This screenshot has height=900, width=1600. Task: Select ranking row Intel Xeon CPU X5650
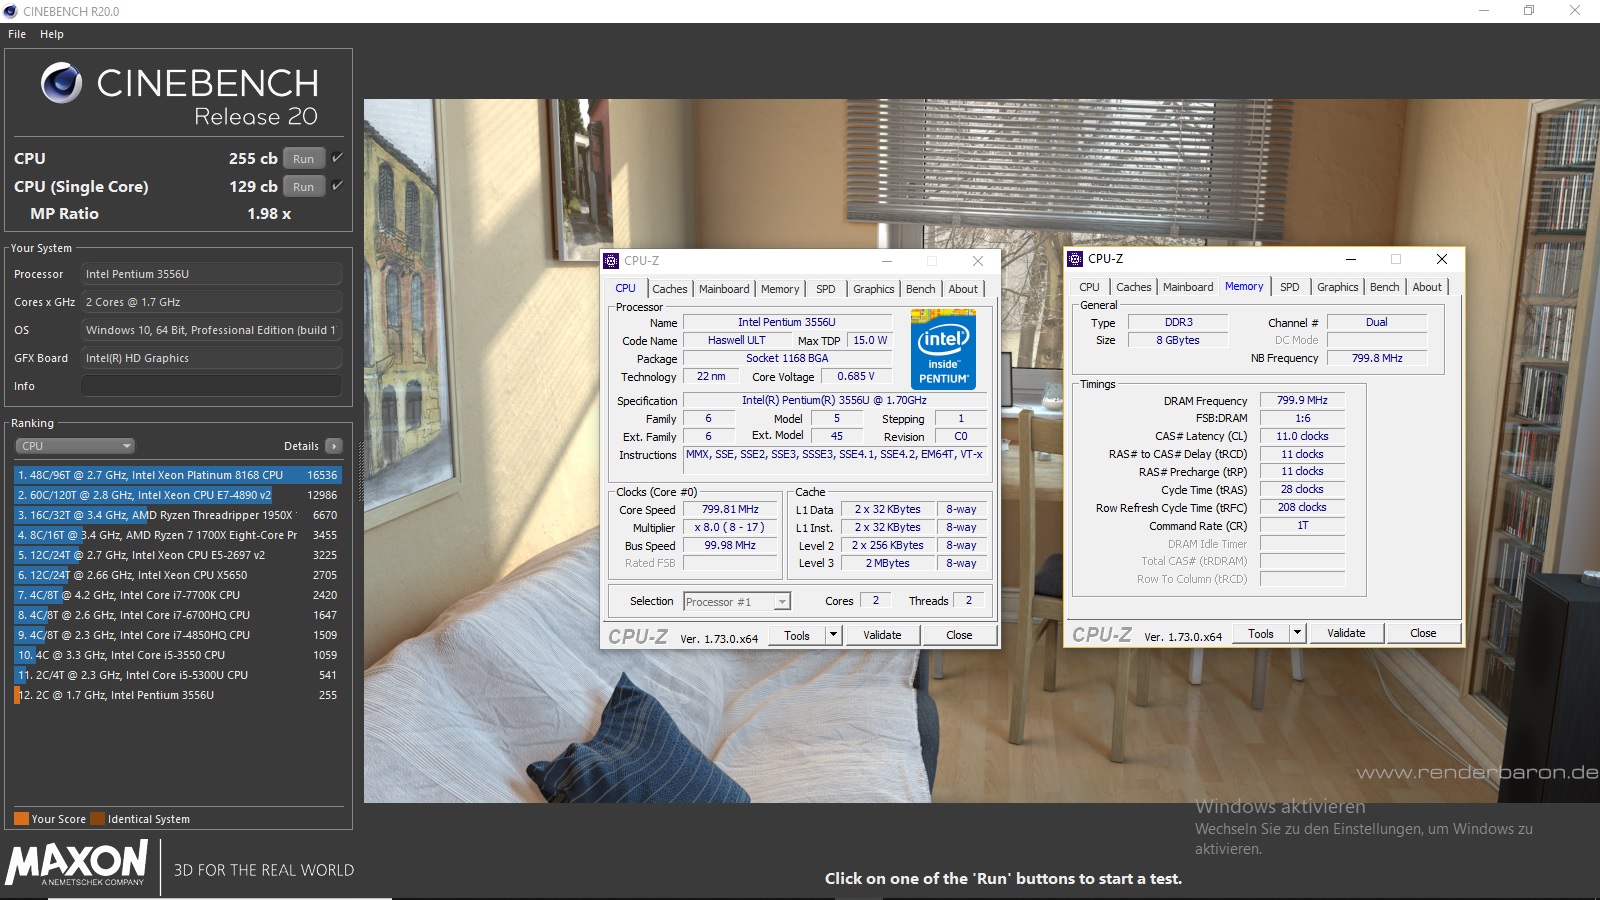point(178,575)
